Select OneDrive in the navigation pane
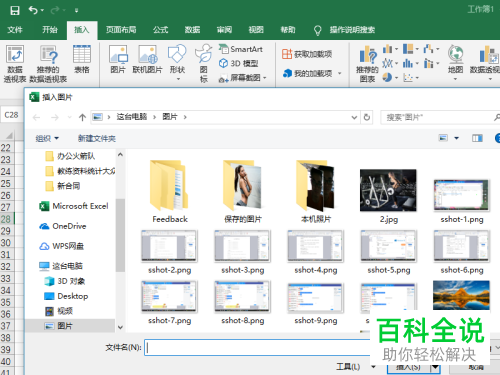Viewport: 500px width, 375px height. tap(63, 226)
